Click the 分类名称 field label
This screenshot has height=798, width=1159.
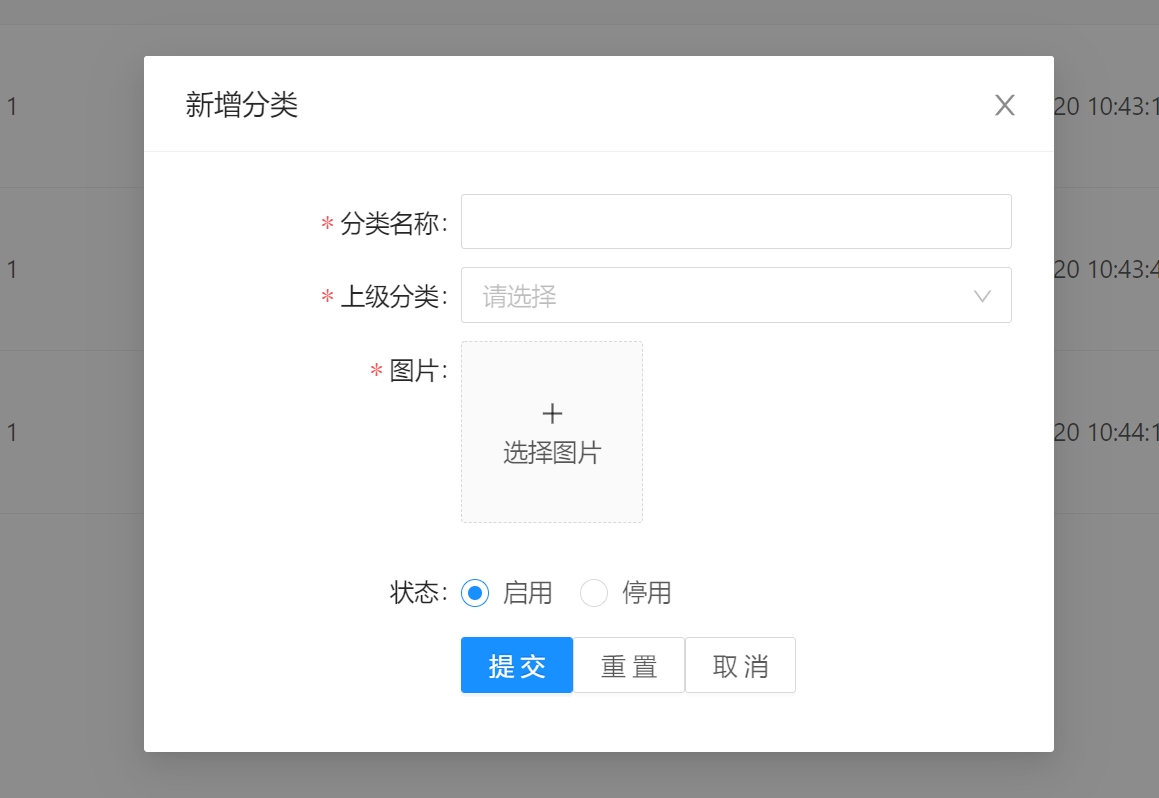pos(392,224)
